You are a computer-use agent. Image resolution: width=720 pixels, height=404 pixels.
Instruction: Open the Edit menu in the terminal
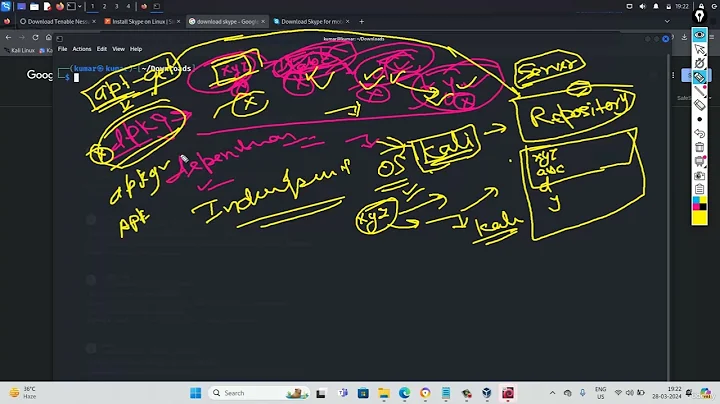101,49
